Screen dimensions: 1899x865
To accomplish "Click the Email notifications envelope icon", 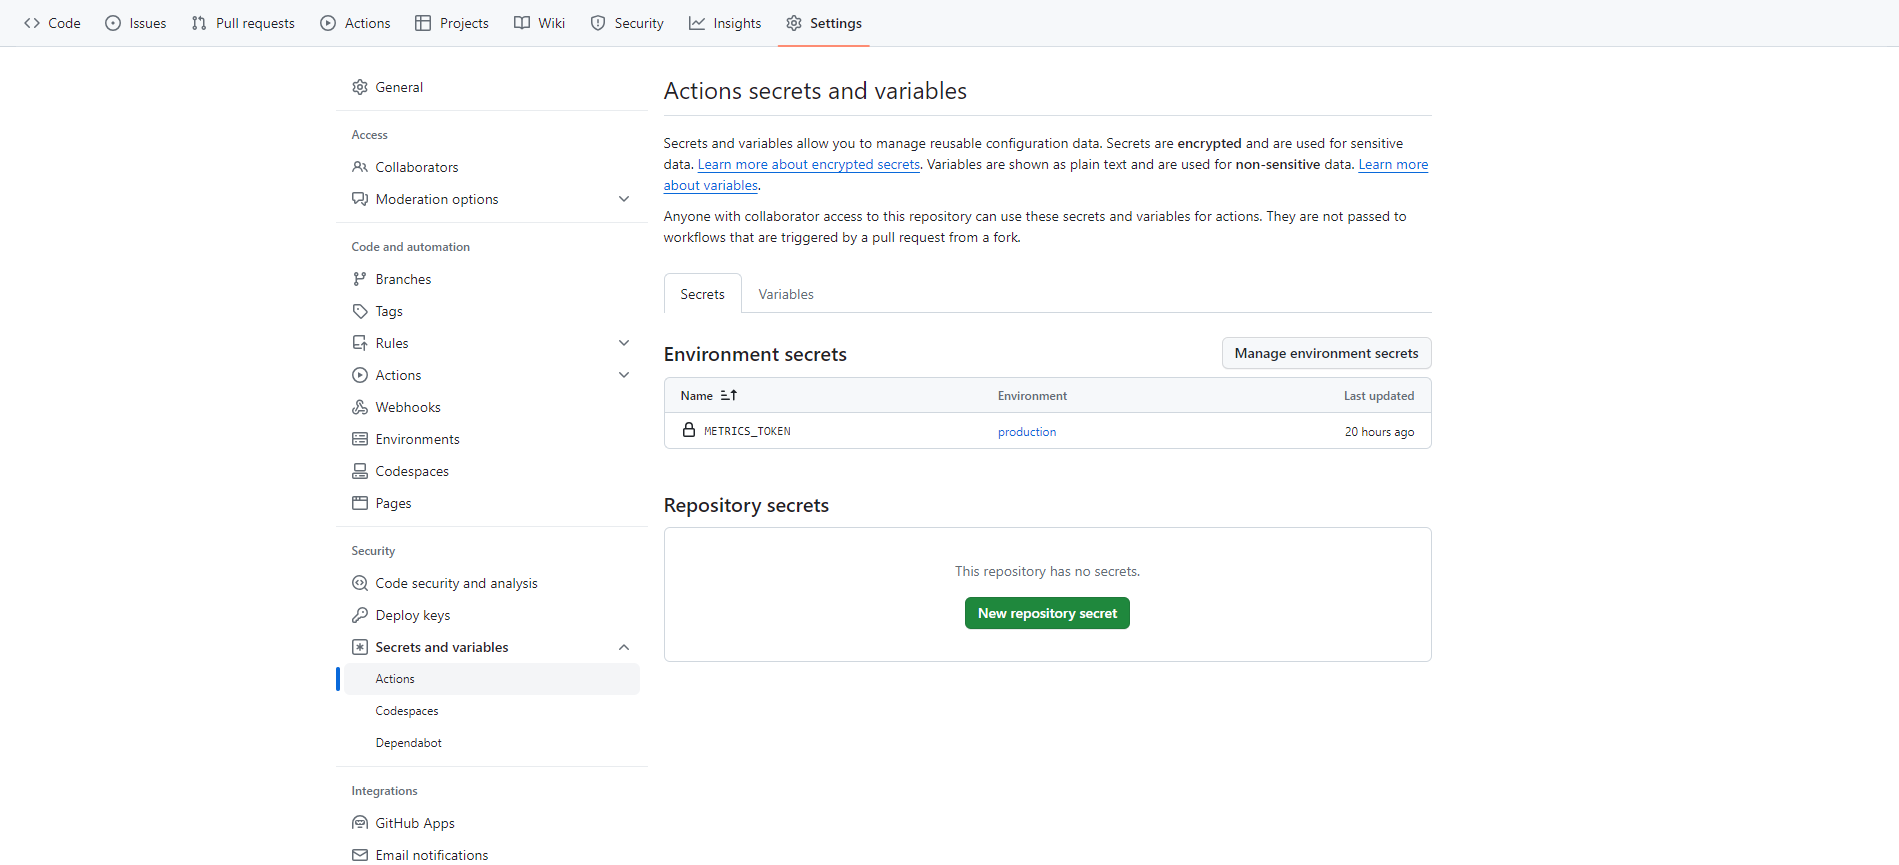I will (x=360, y=855).
